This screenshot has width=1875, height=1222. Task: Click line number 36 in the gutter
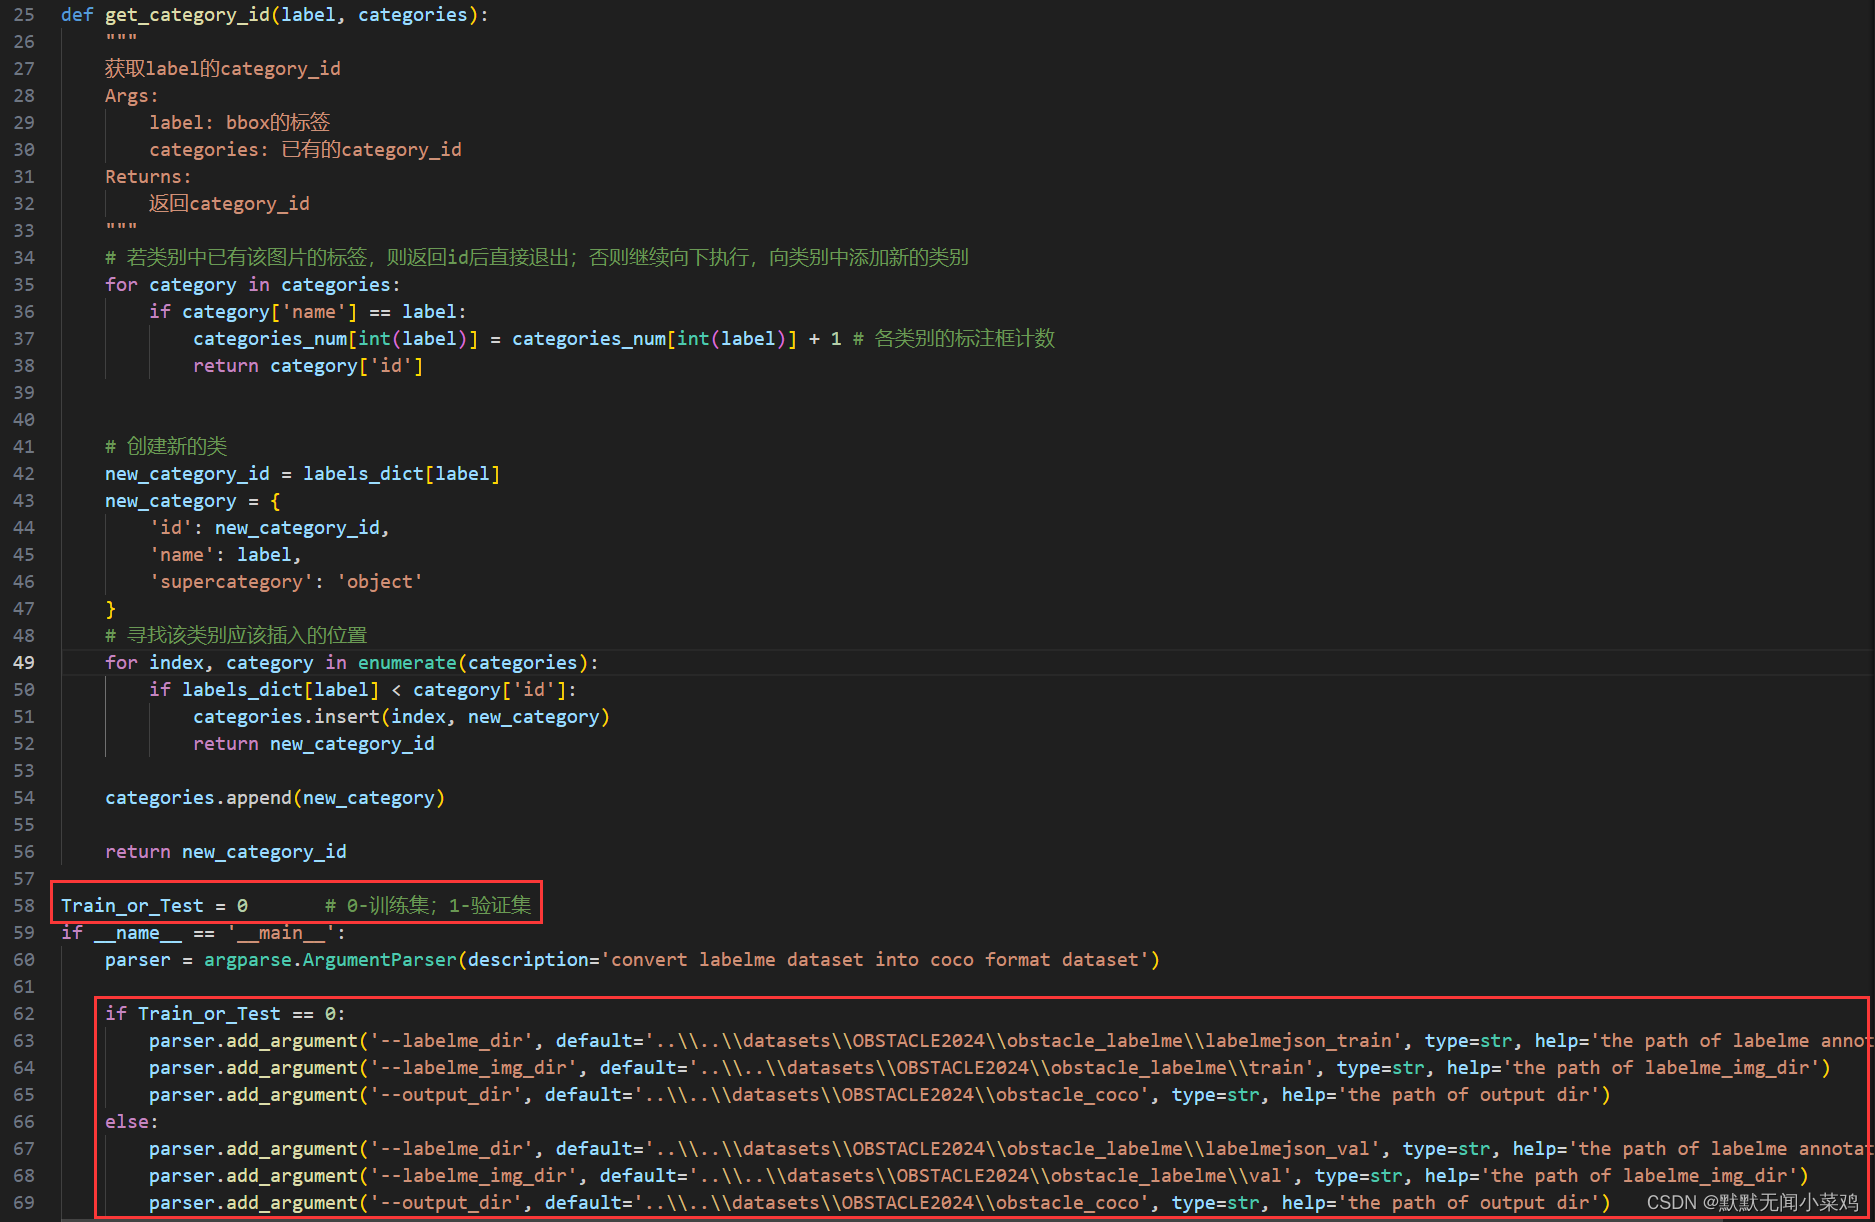point(24,312)
